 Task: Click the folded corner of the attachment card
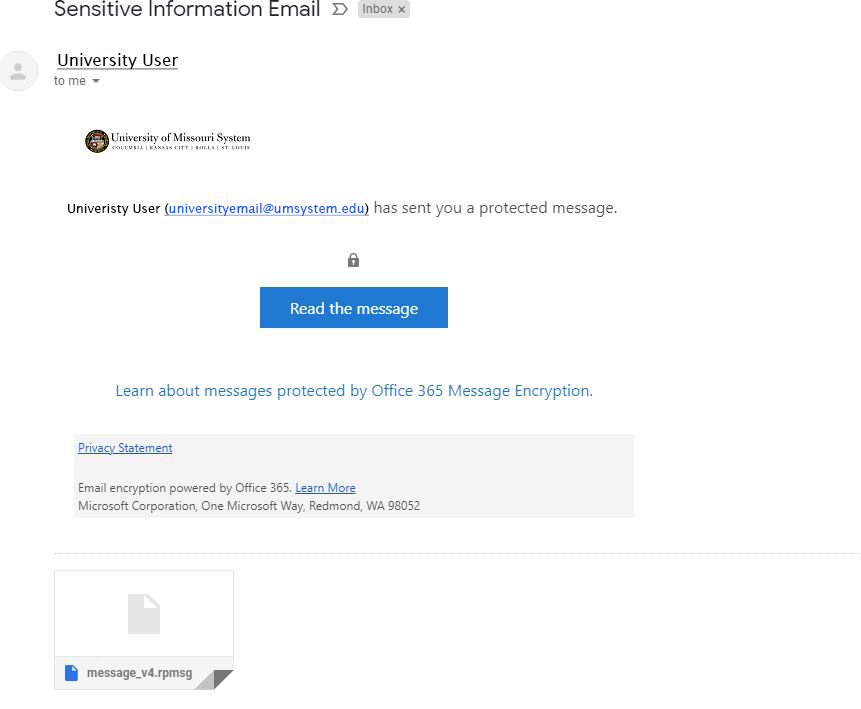tap(215, 679)
